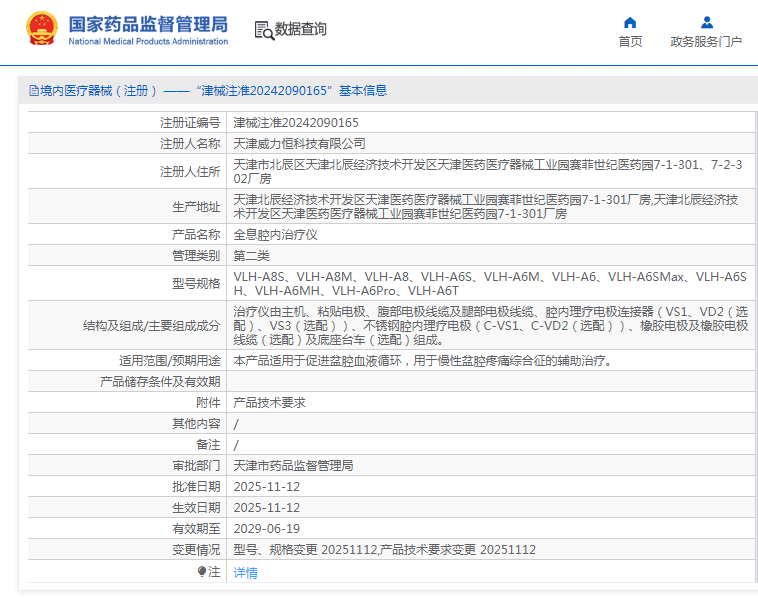Click 天津市药品监督管理局 approval department
758x598 pixels.
tap(293, 466)
